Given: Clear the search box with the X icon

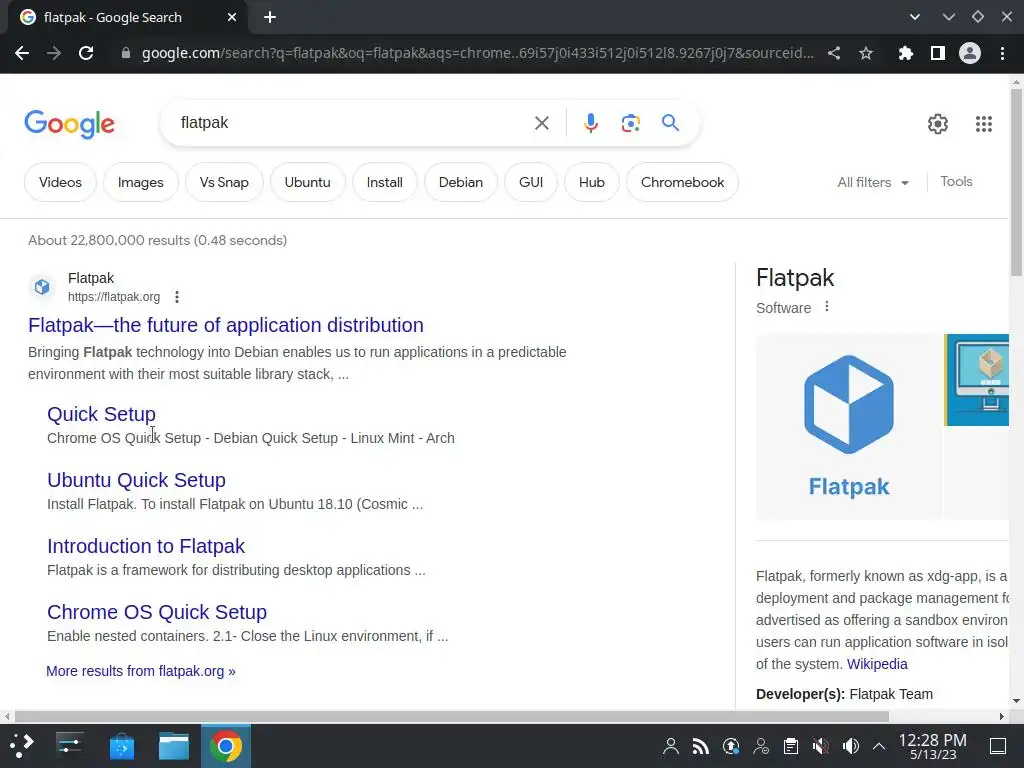Looking at the screenshot, I should (541, 123).
